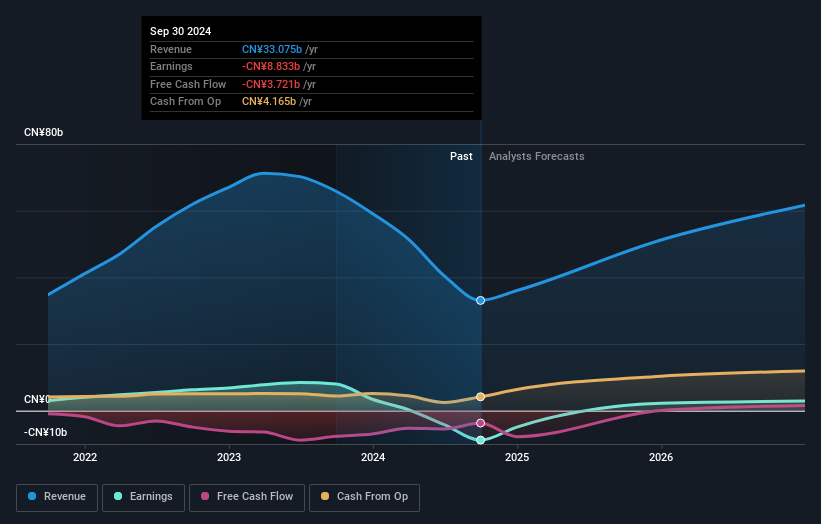
Task: Select the orange Cash From Op data point
Action: point(481,397)
